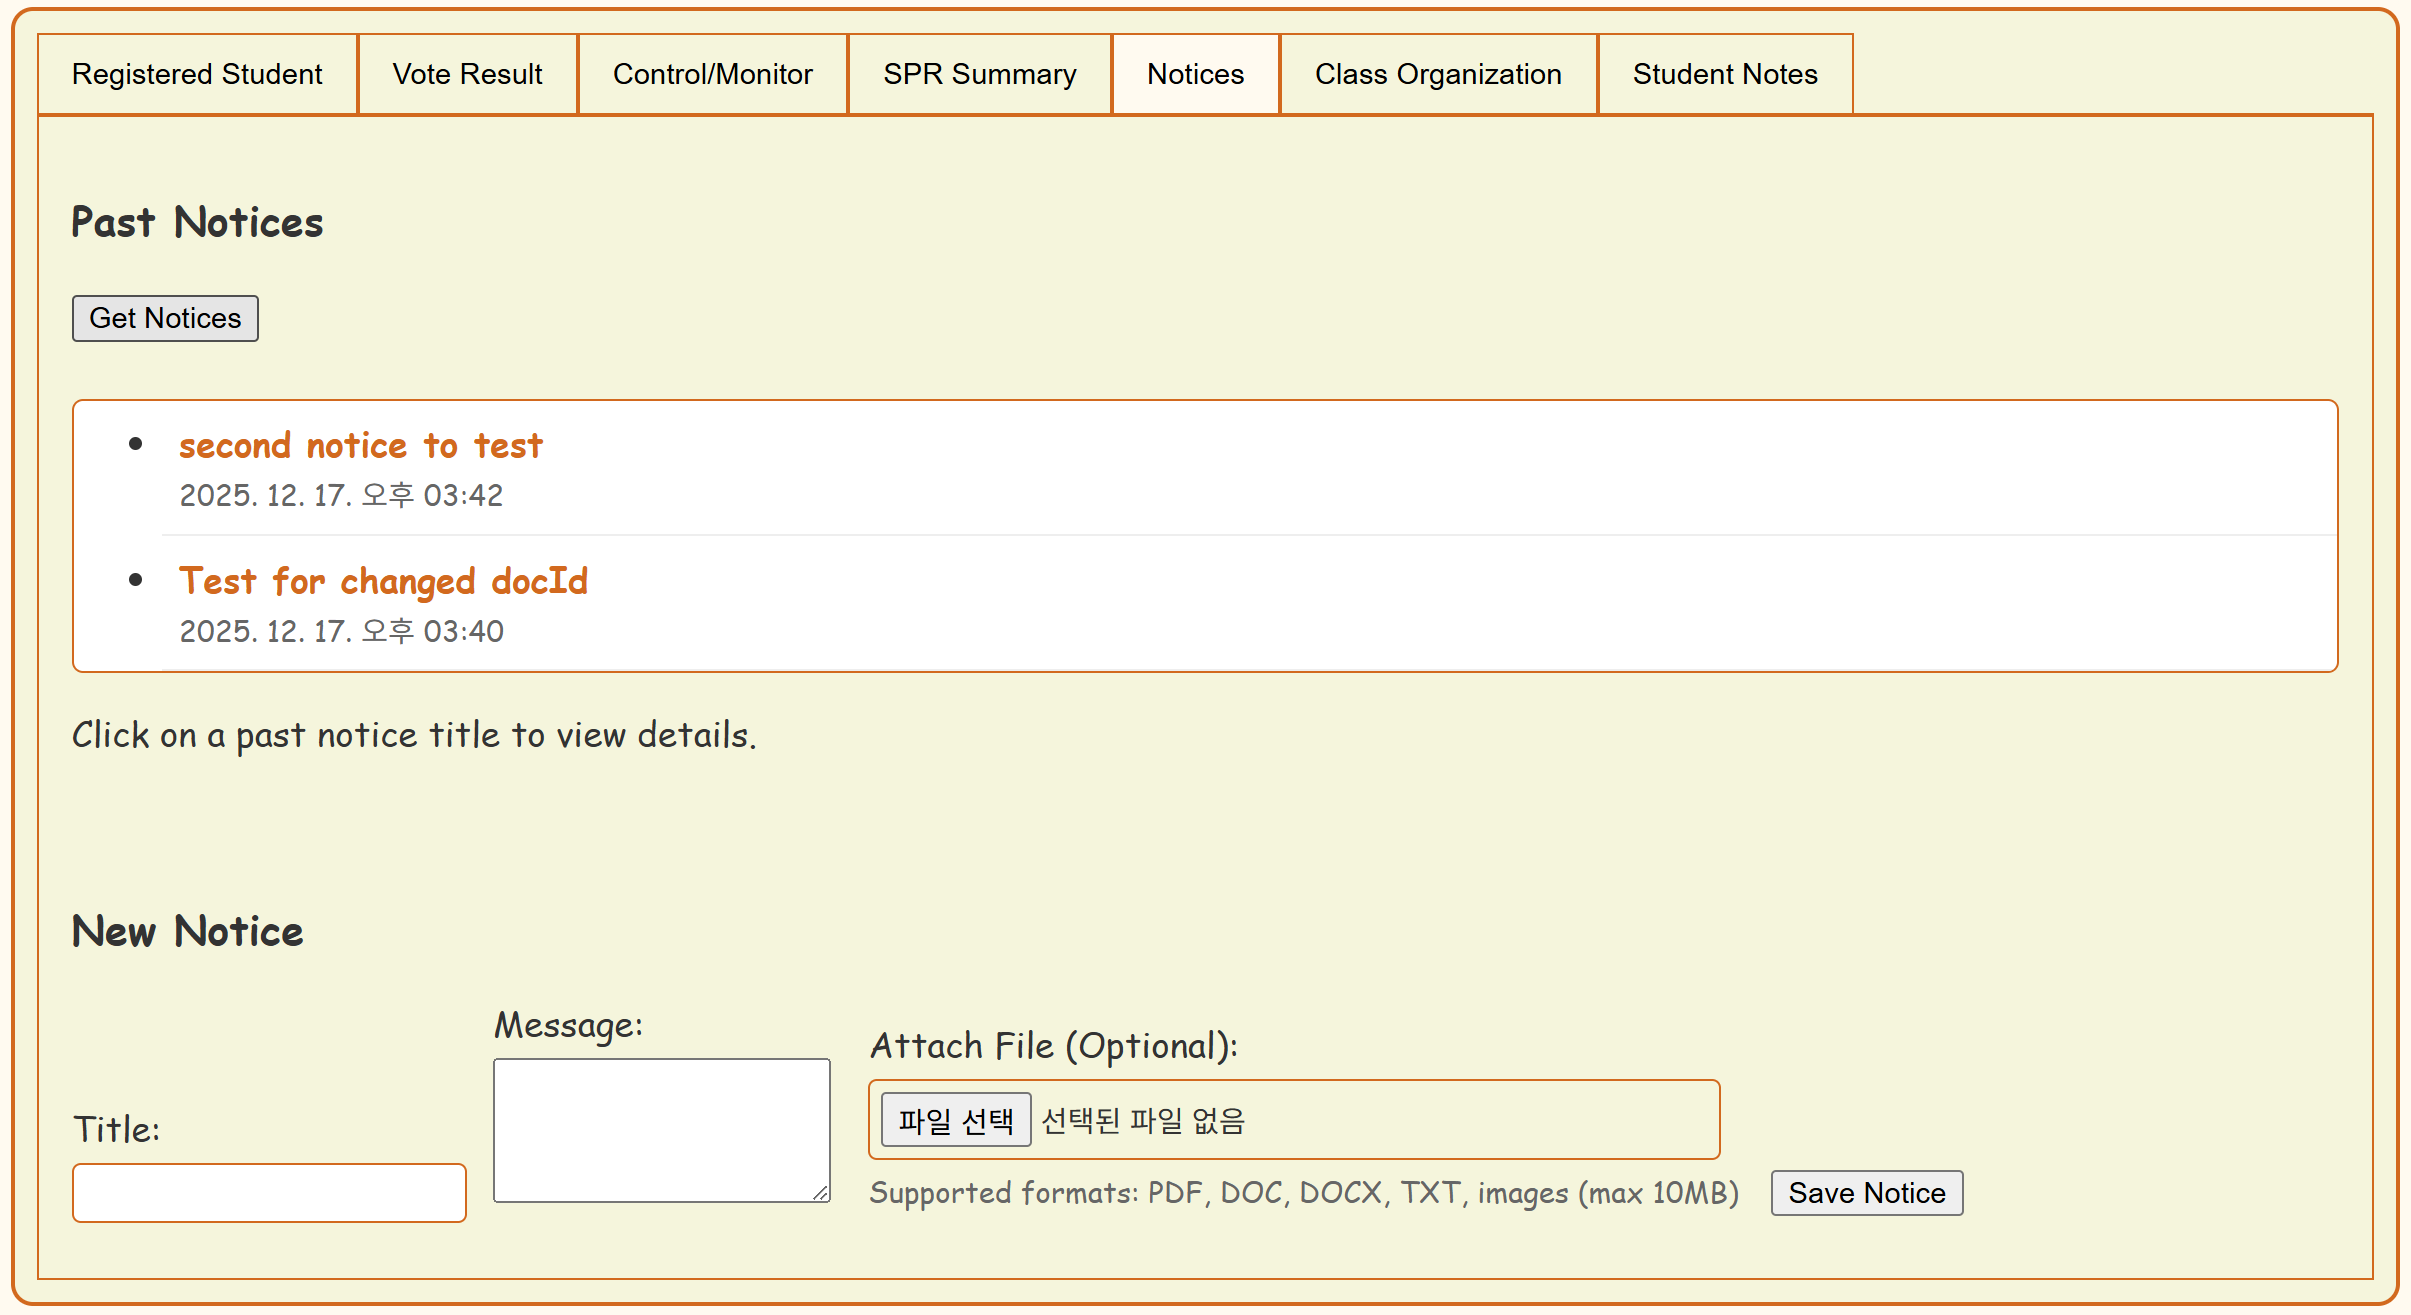The image size is (2411, 1315).
Task: View the 'Test for changed docId' notice
Action: 383,581
